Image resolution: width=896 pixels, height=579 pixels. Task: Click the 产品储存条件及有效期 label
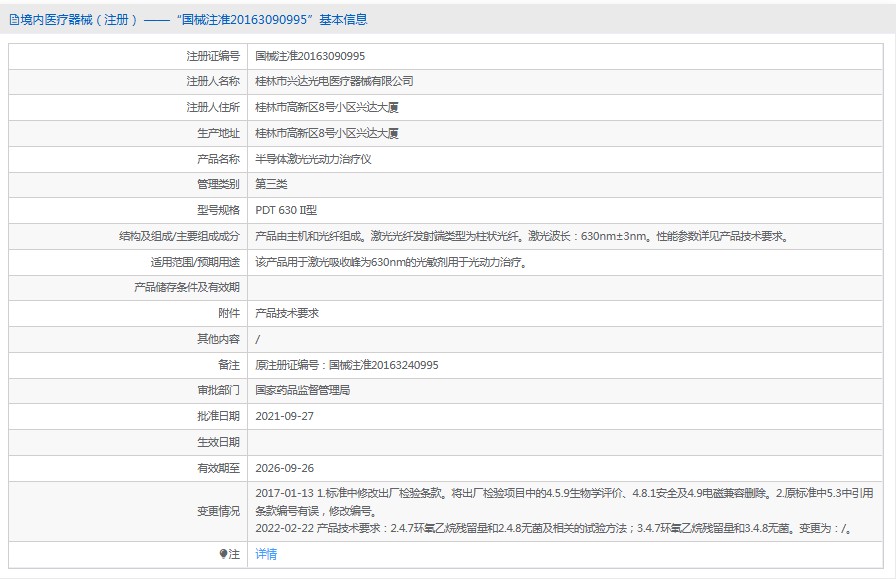coord(187,287)
